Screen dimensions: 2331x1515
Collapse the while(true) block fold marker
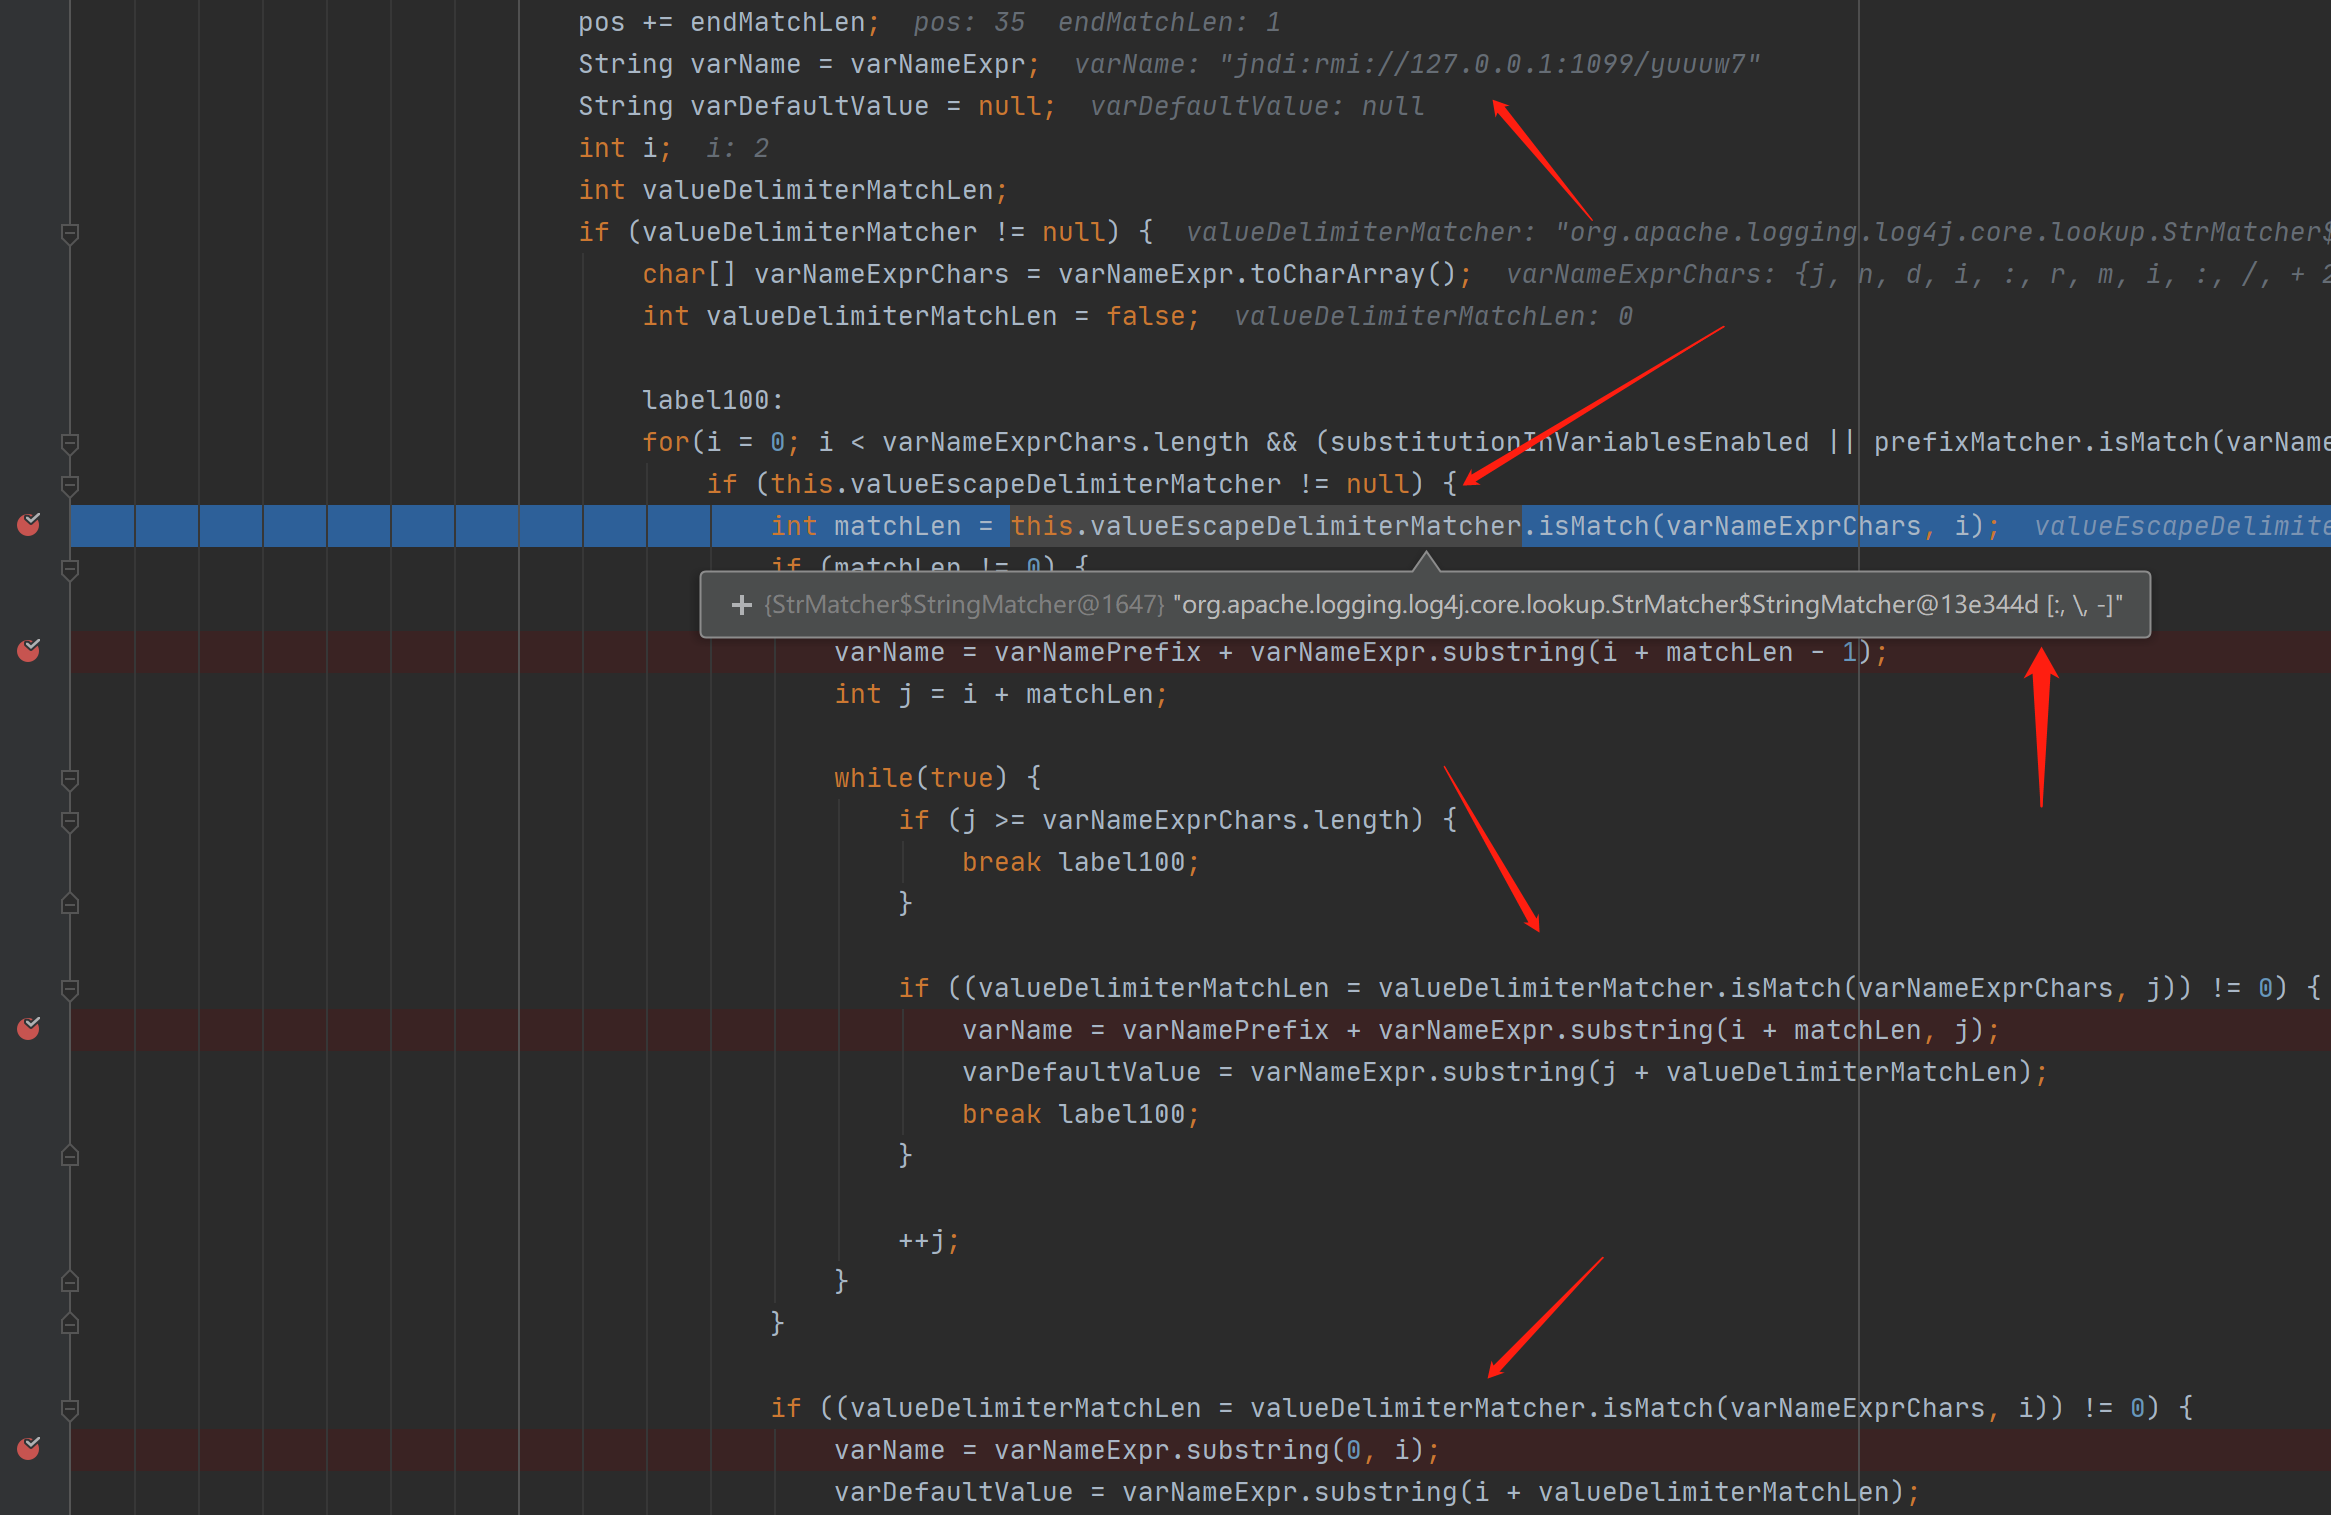[70, 778]
